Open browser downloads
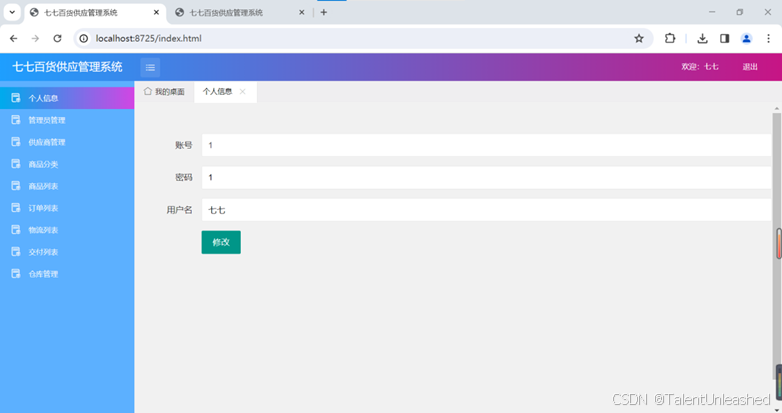This screenshot has height=413, width=782. click(x=702, y=38)
